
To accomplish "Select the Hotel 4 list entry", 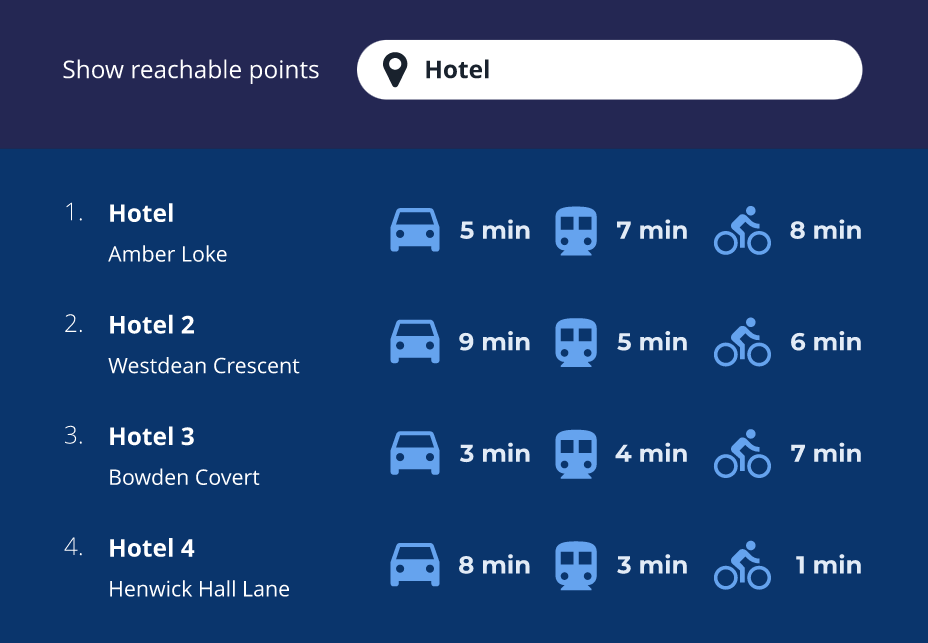I will click(x=152, y=548).
